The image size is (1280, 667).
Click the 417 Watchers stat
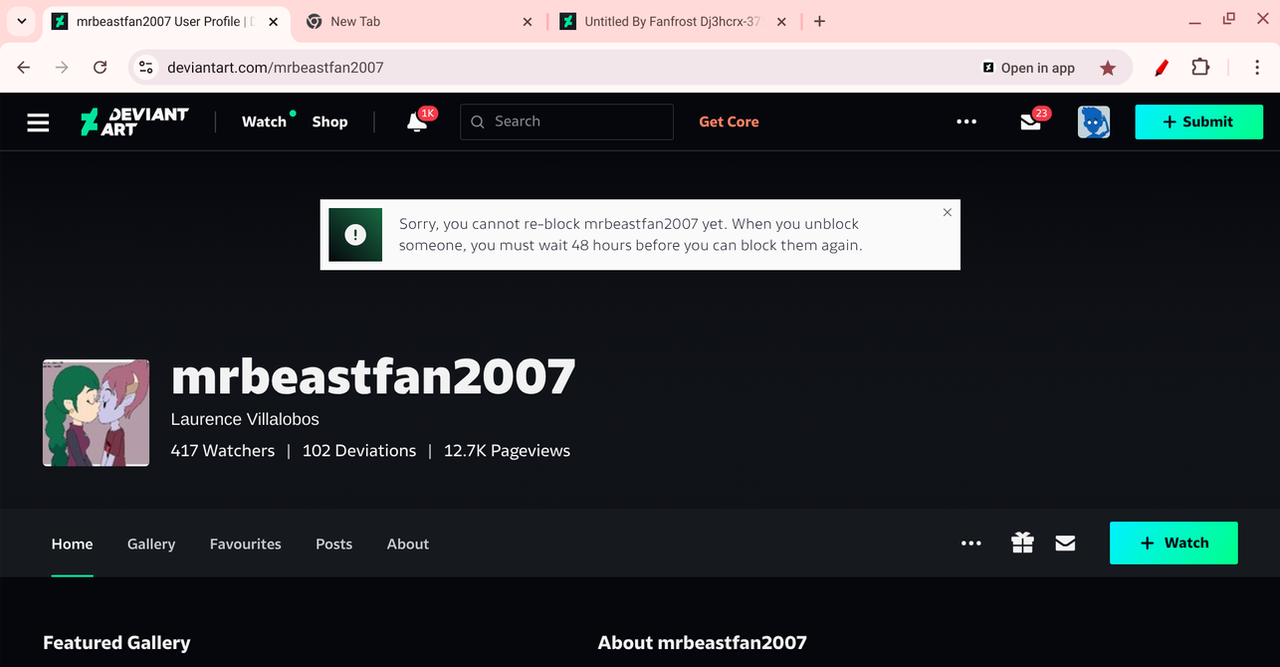pos(223,451)
